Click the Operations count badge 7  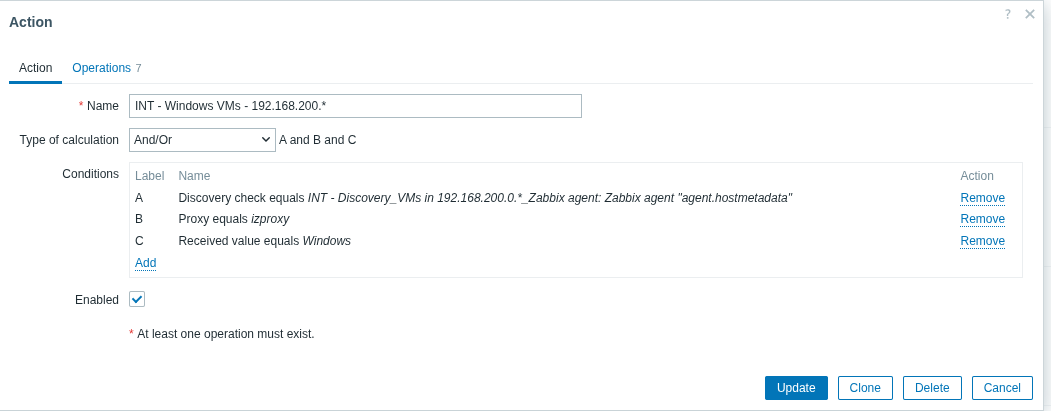pyautogui.click(x=138, y=68)
